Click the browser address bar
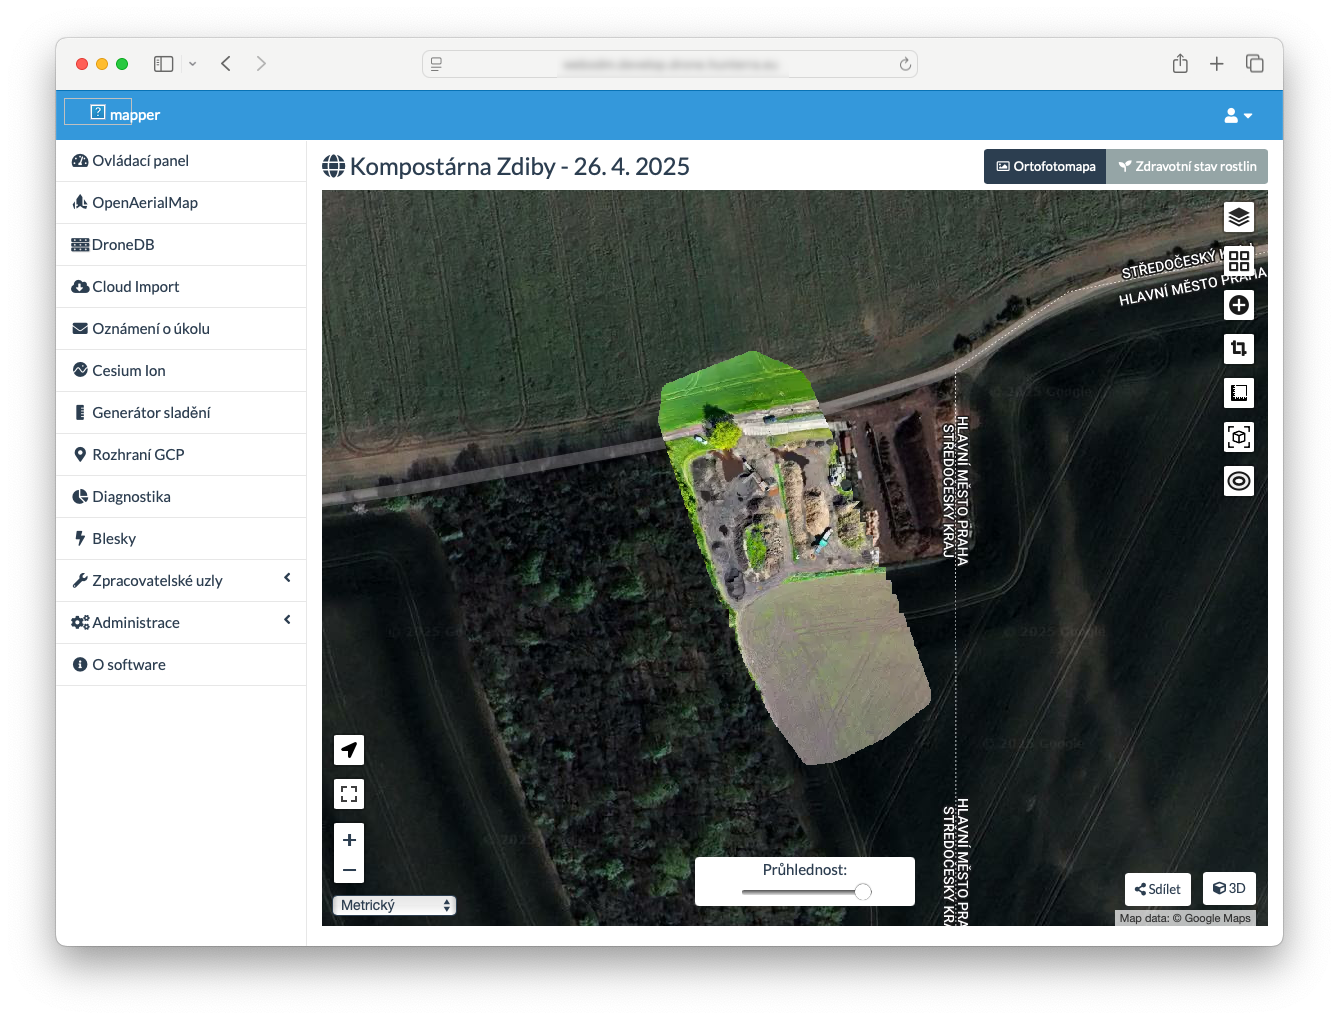The image size is (1339, 1020). 669,64
